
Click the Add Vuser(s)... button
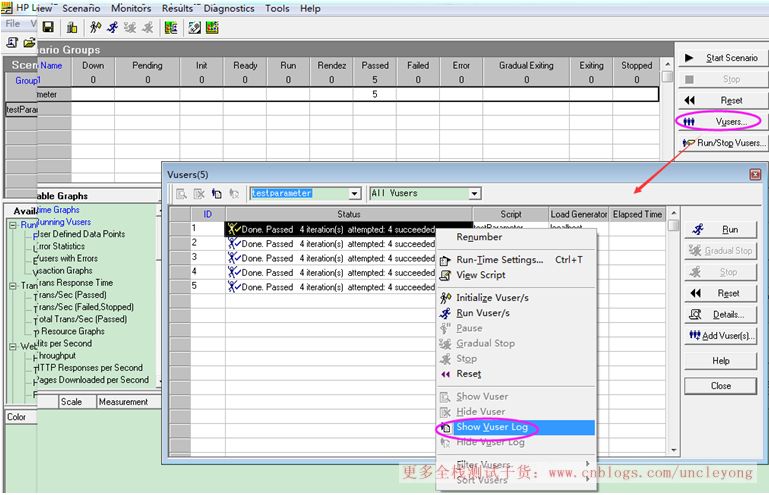coord(720,336)
